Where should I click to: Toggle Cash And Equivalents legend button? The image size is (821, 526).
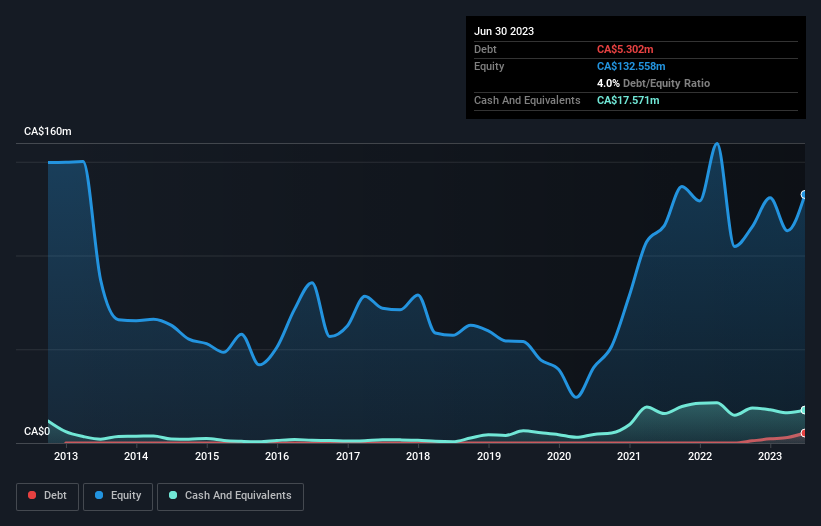coord(230,496)
